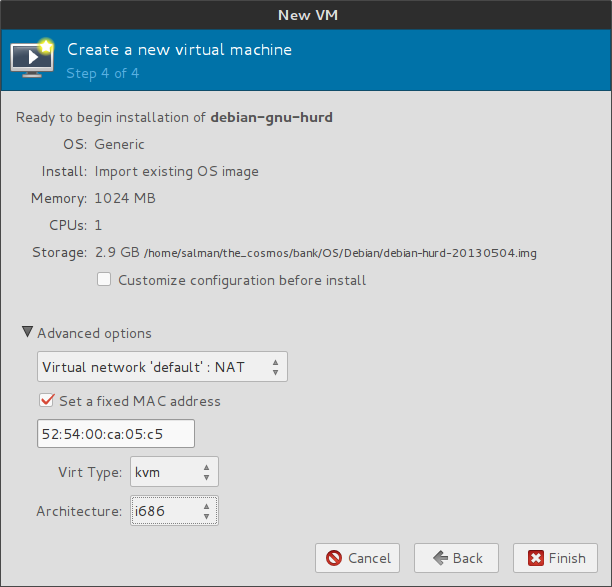Open the Virtual network 'default' NAT dropdown
This screenshot has height=587, width=612.
click(162, 367)
